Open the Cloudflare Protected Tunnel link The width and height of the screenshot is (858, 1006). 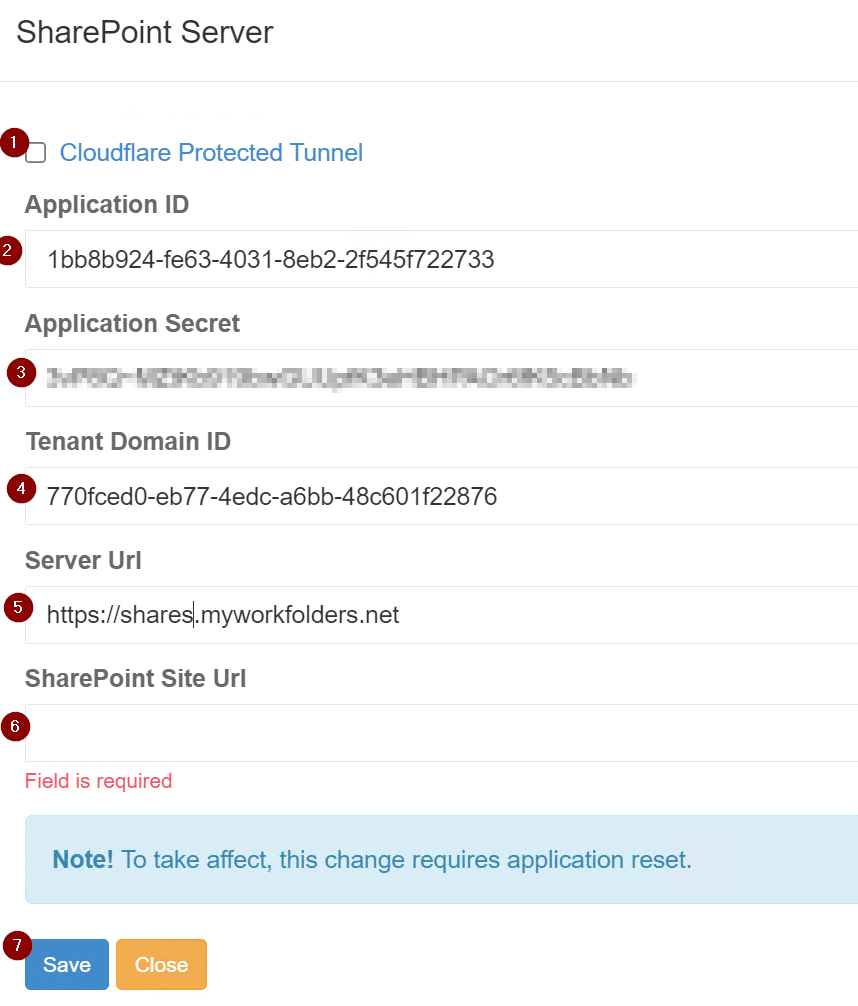(x=211, y=153)
